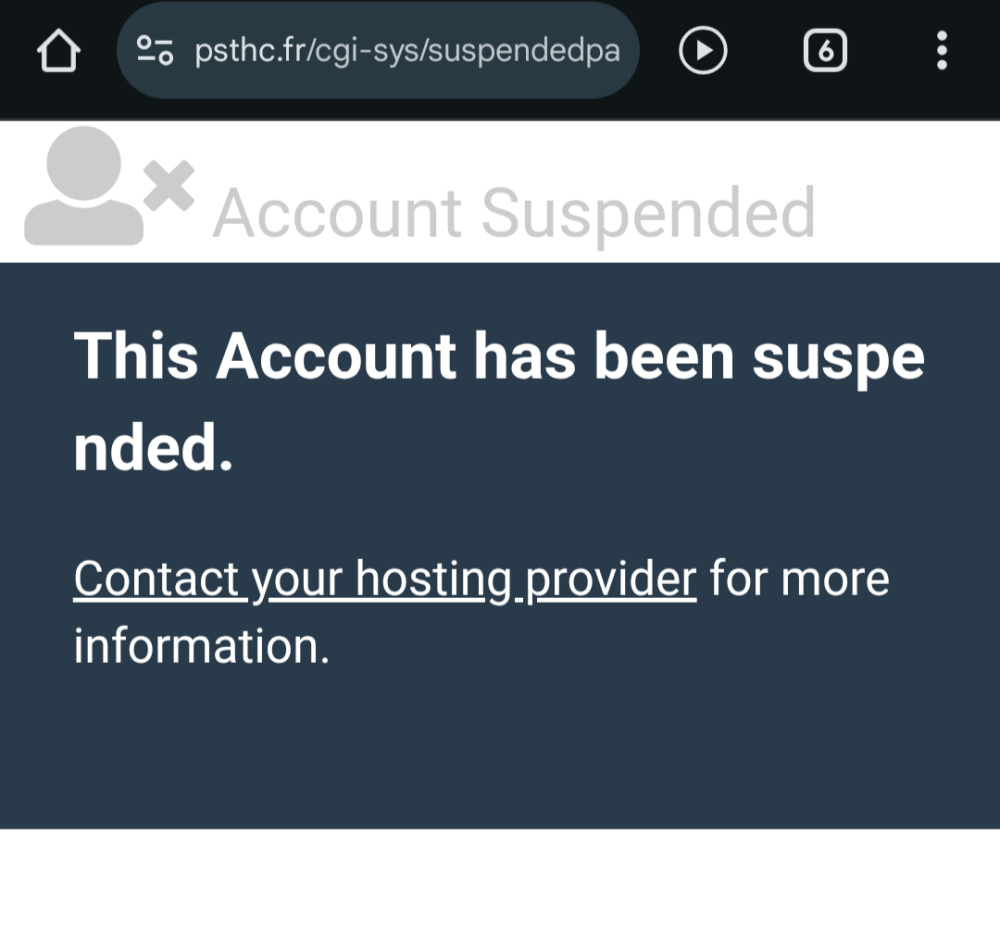The width and height of the screenshot is (1000, 934).
Task: Click the grey X mark beside the user icon
Action: point(169,185)
